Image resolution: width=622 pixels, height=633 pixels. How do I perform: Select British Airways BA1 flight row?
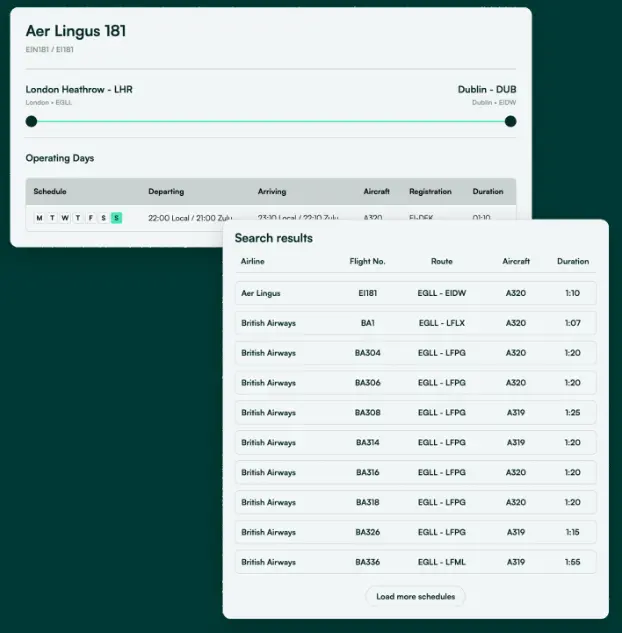click(x=415, y=323)
